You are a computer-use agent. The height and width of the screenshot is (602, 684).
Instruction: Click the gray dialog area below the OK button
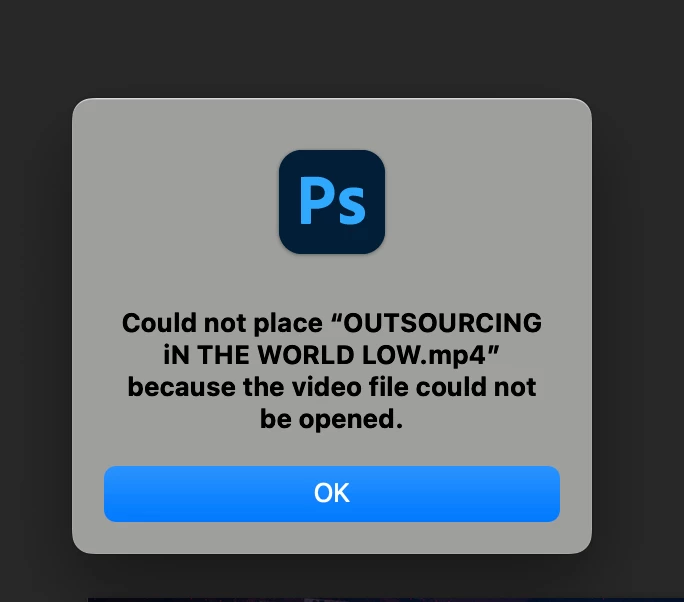tap(332, 537)
